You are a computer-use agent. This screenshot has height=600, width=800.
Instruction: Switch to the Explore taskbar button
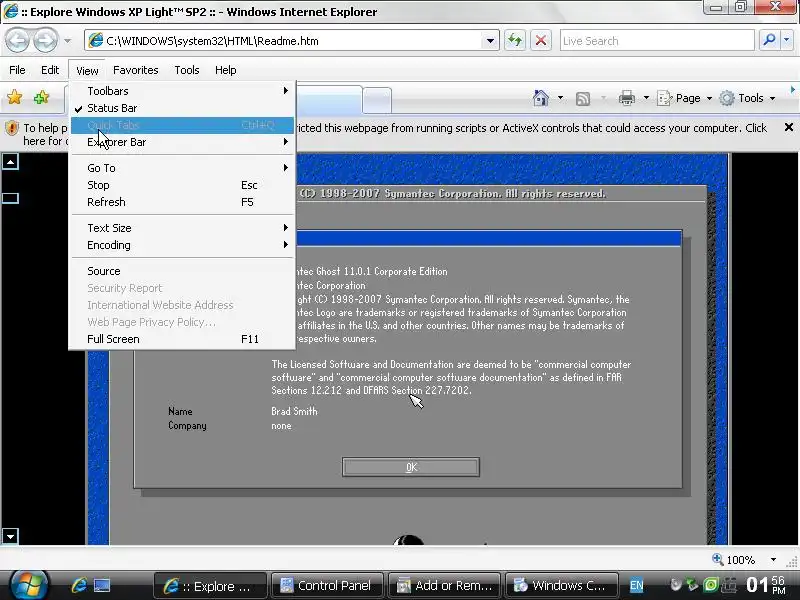click(210, 586)
